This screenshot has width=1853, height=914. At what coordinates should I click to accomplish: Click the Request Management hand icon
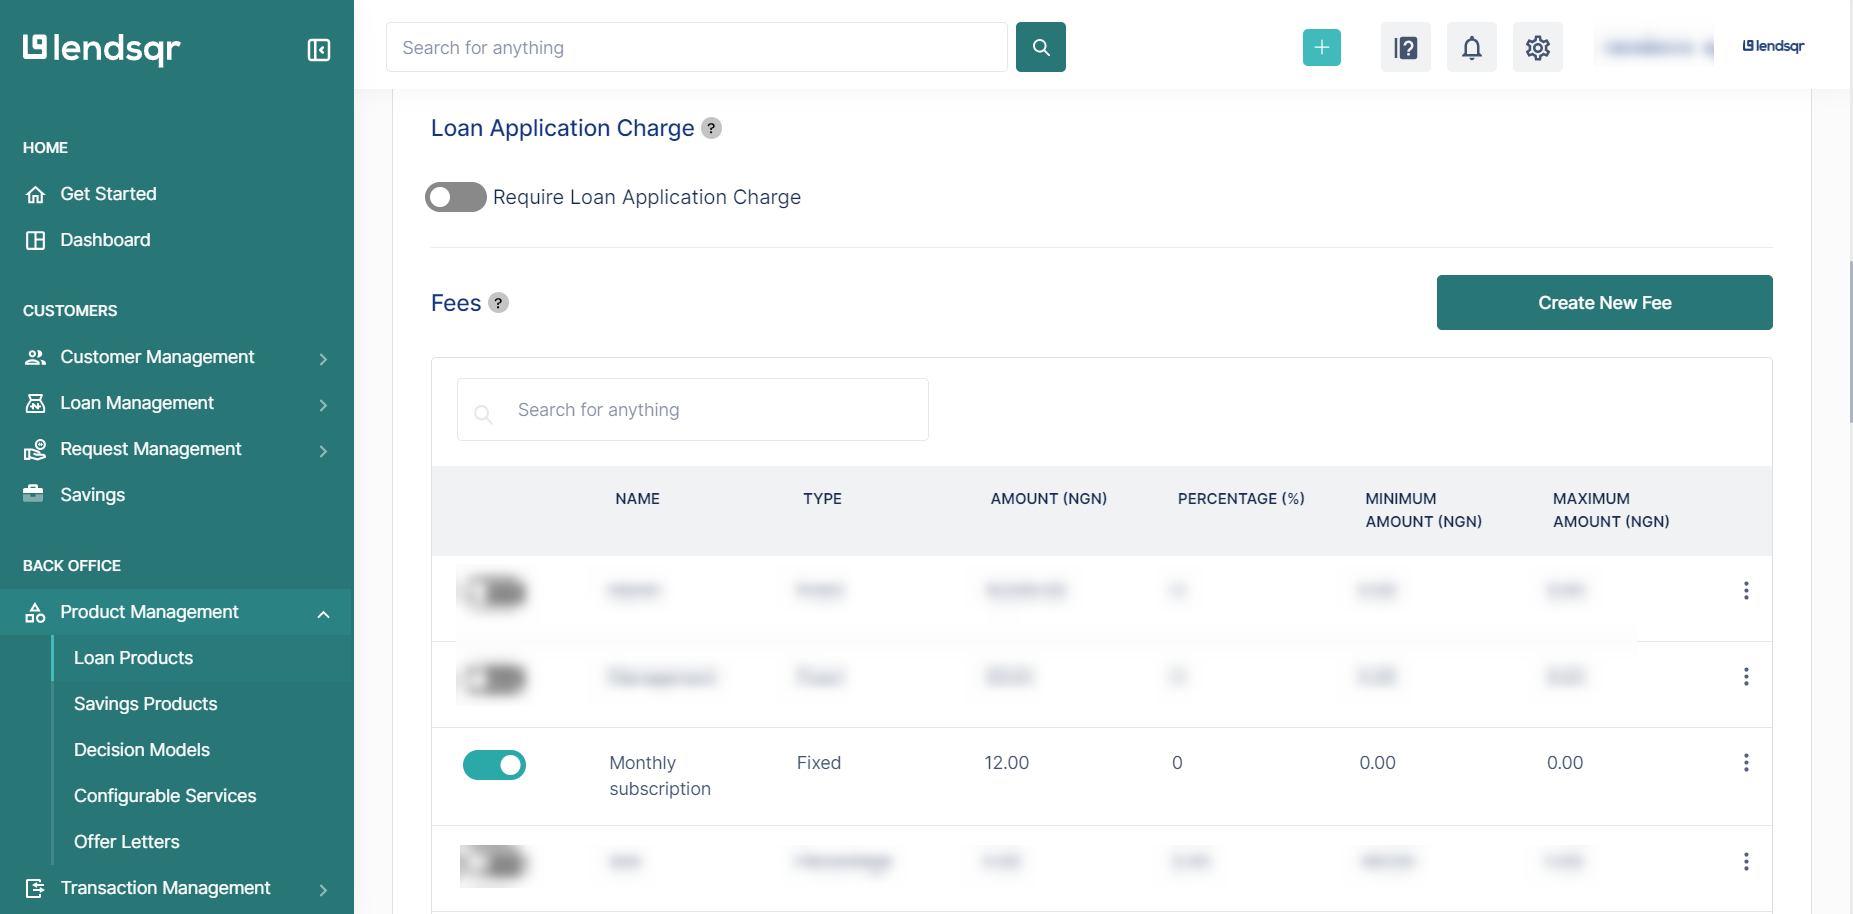click(35, 449)
